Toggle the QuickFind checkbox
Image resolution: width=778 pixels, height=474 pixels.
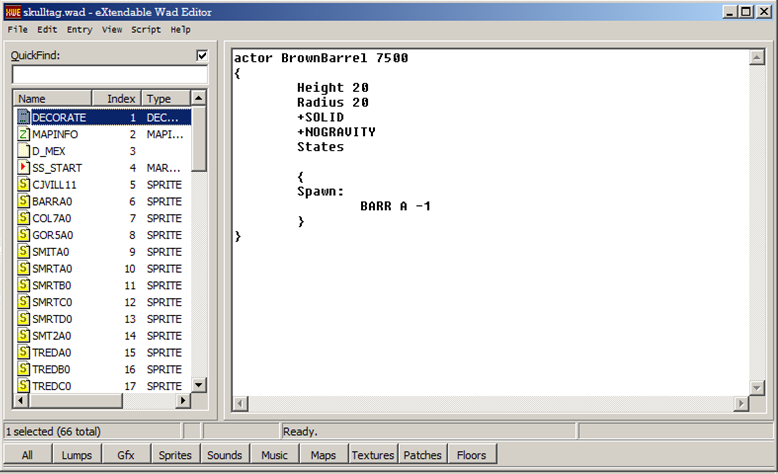click(202, 55)
